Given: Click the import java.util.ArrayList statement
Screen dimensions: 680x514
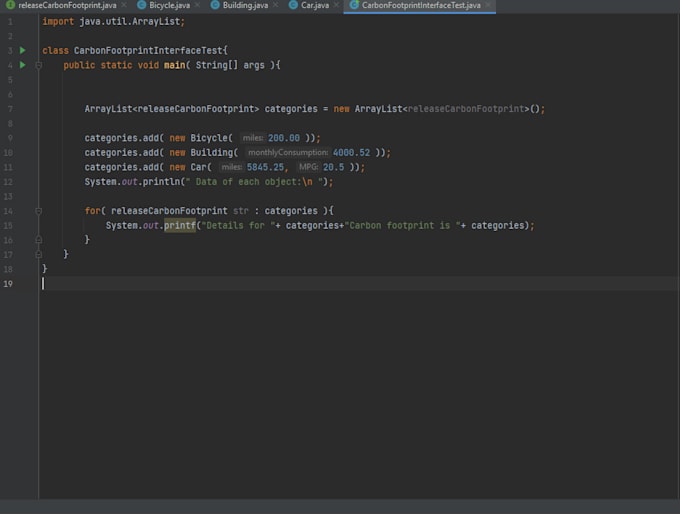Looking at the screenshot, I should pyautogui.click(x=114, y=21).
